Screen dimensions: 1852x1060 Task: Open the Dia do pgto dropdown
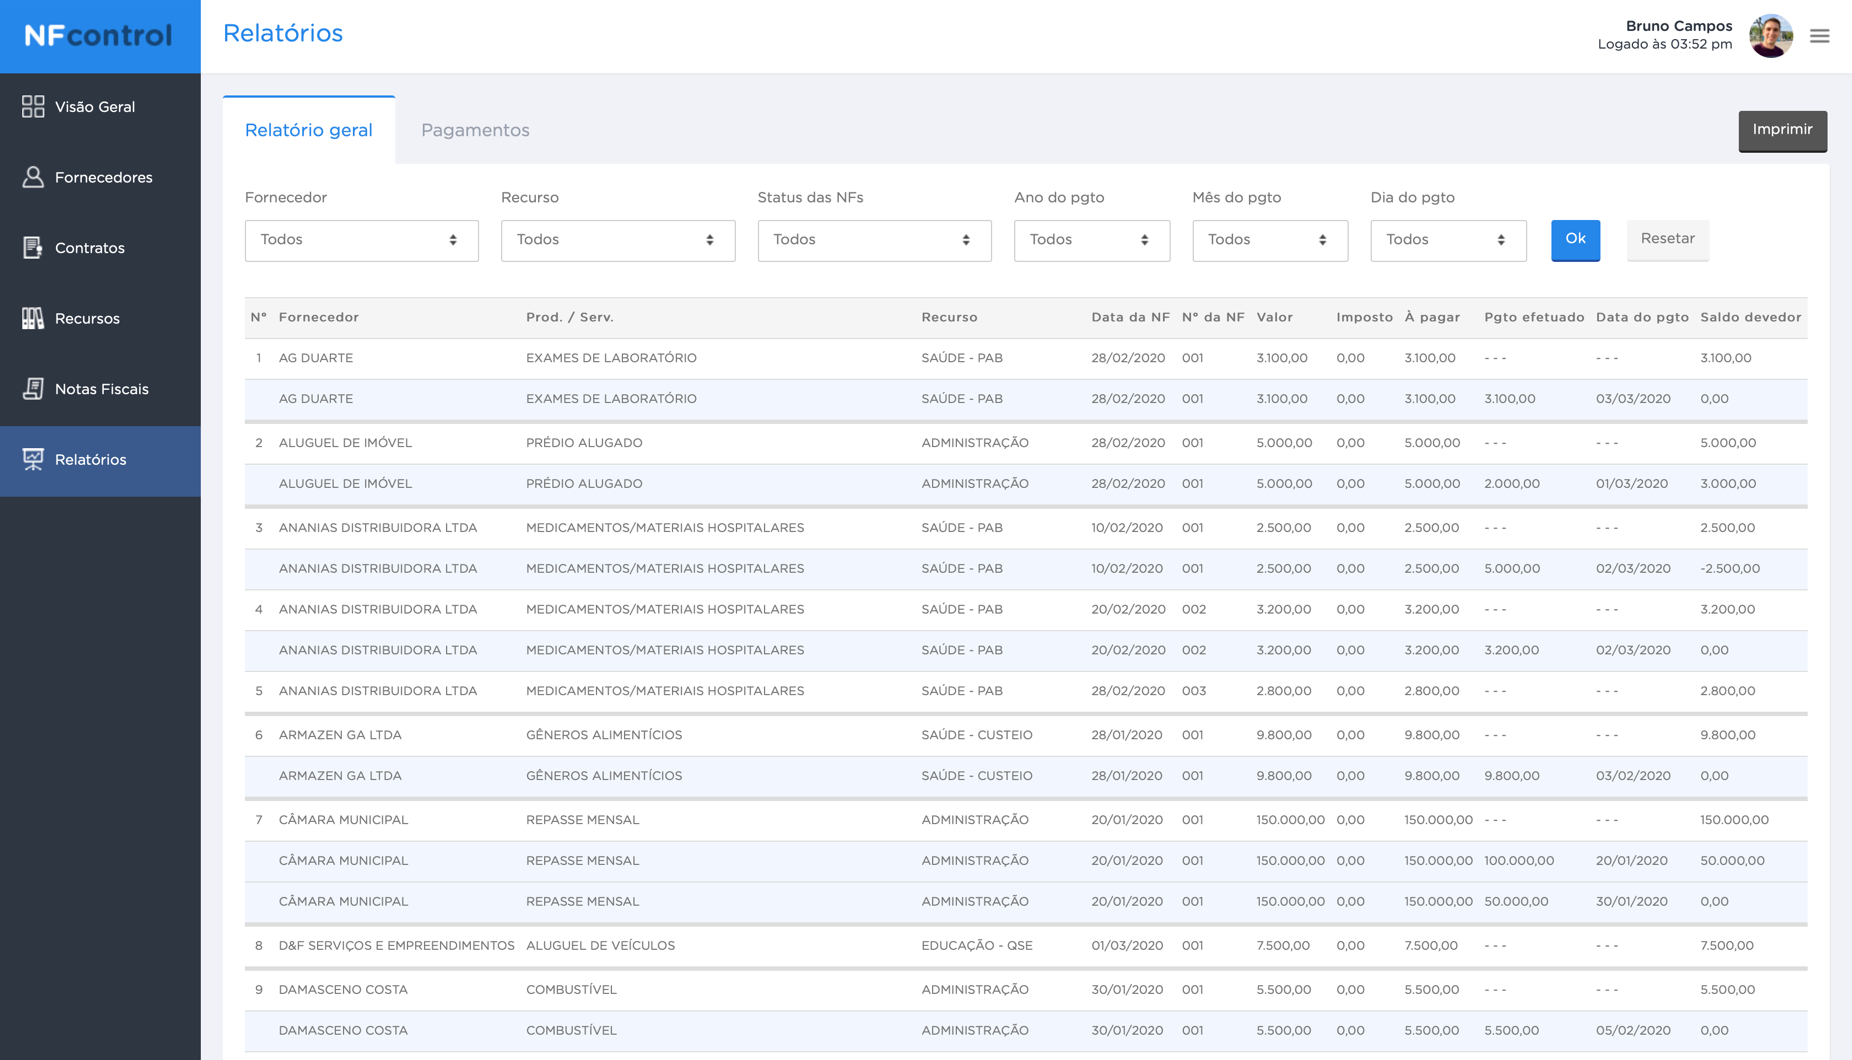tap(1447, 240)
